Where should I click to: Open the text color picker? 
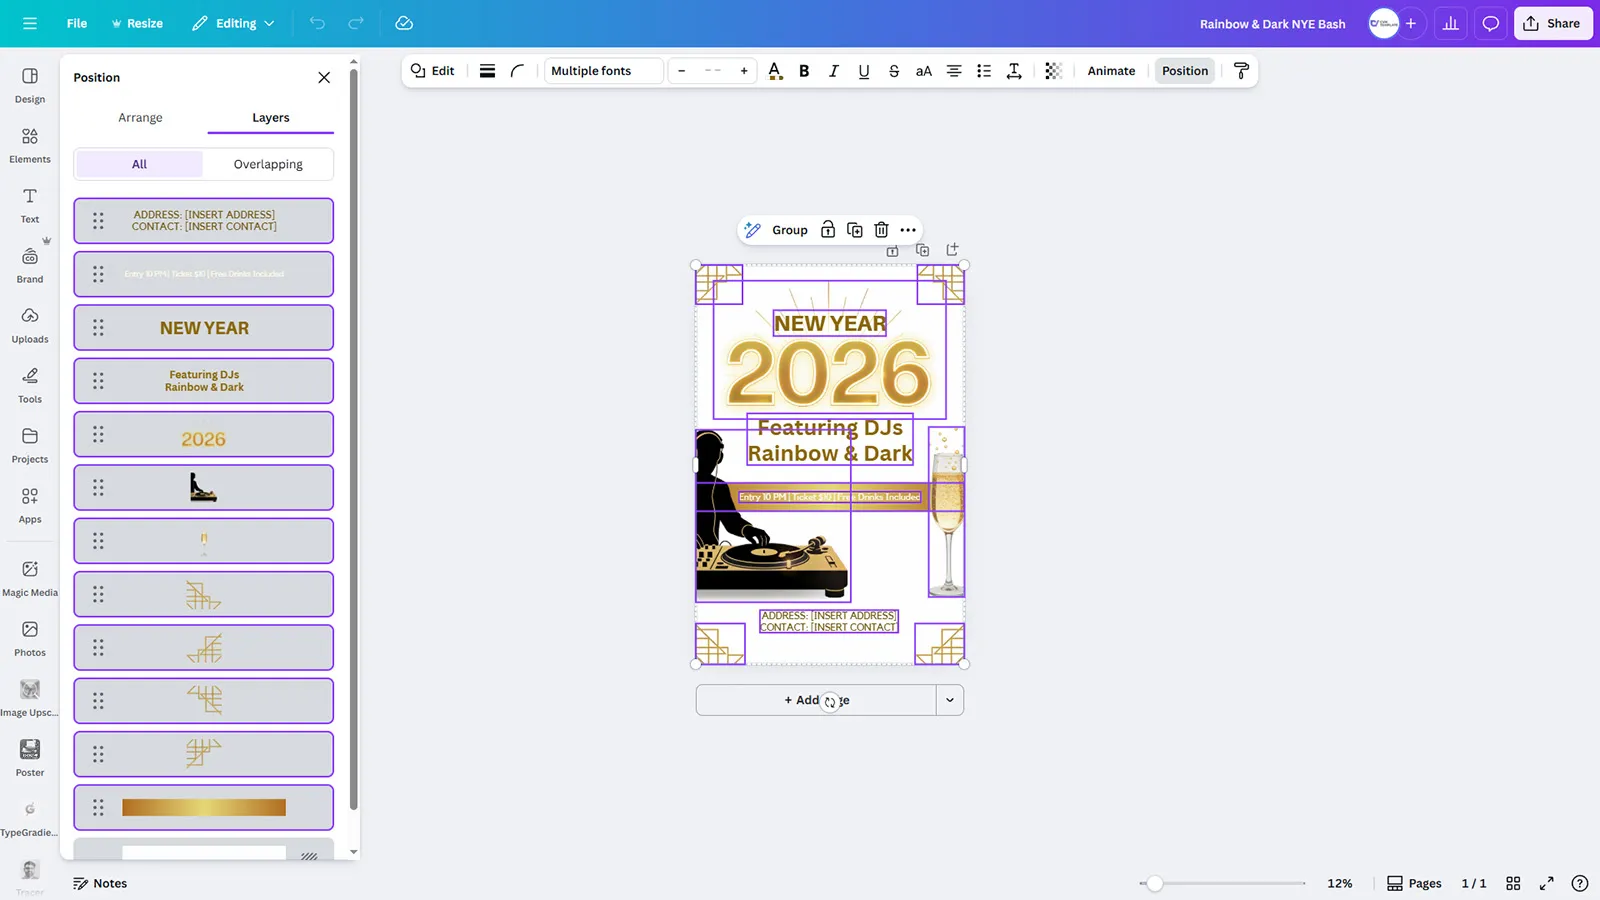click(x=775, y=71)
